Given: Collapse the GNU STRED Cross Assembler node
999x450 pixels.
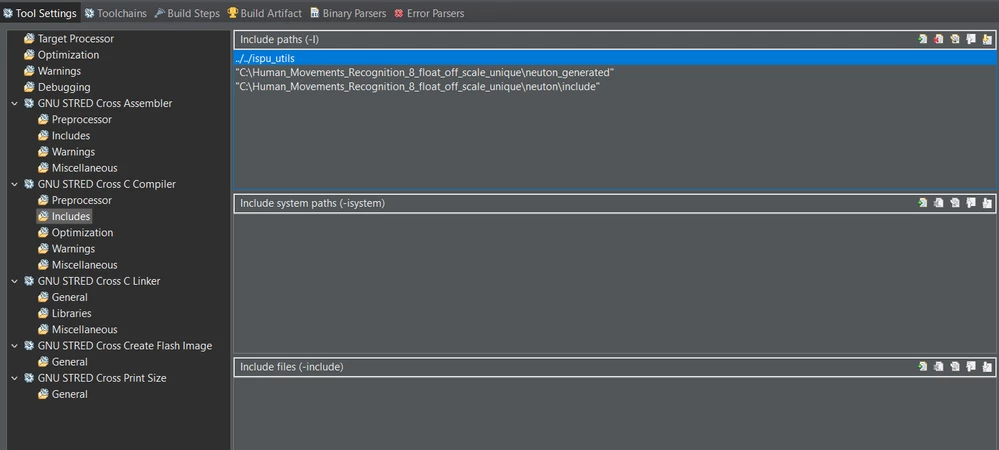Looking at the screenshot, I should click(14, 103).
